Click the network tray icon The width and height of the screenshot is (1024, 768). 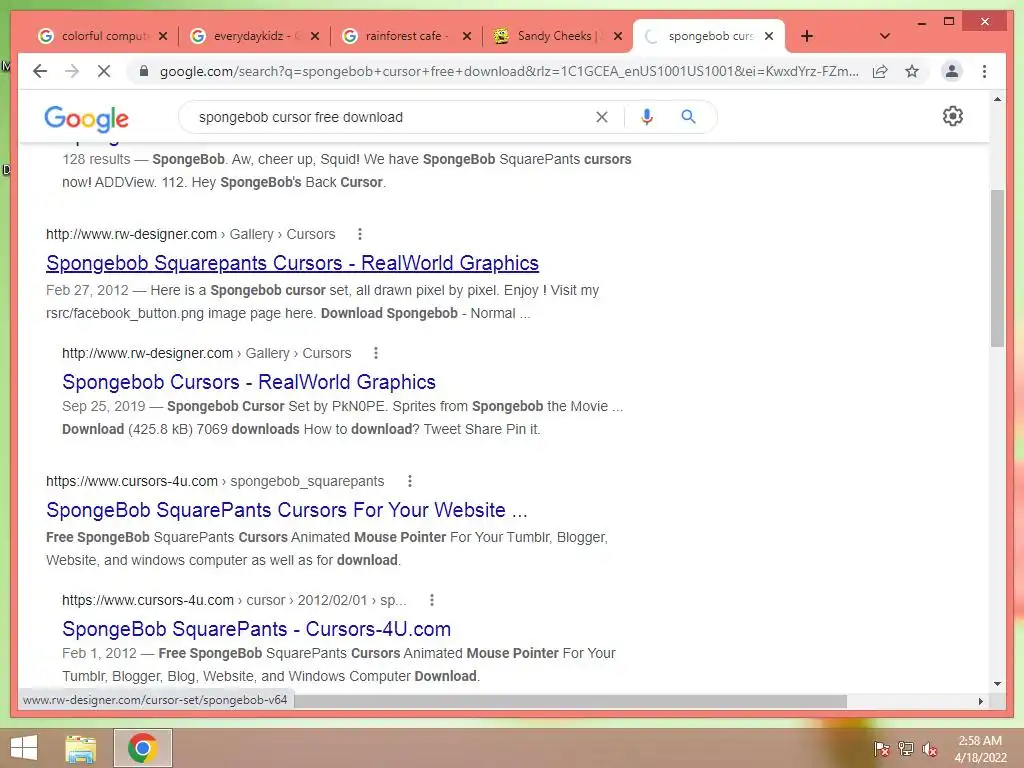pyautogui.click(x=906, y=749)
